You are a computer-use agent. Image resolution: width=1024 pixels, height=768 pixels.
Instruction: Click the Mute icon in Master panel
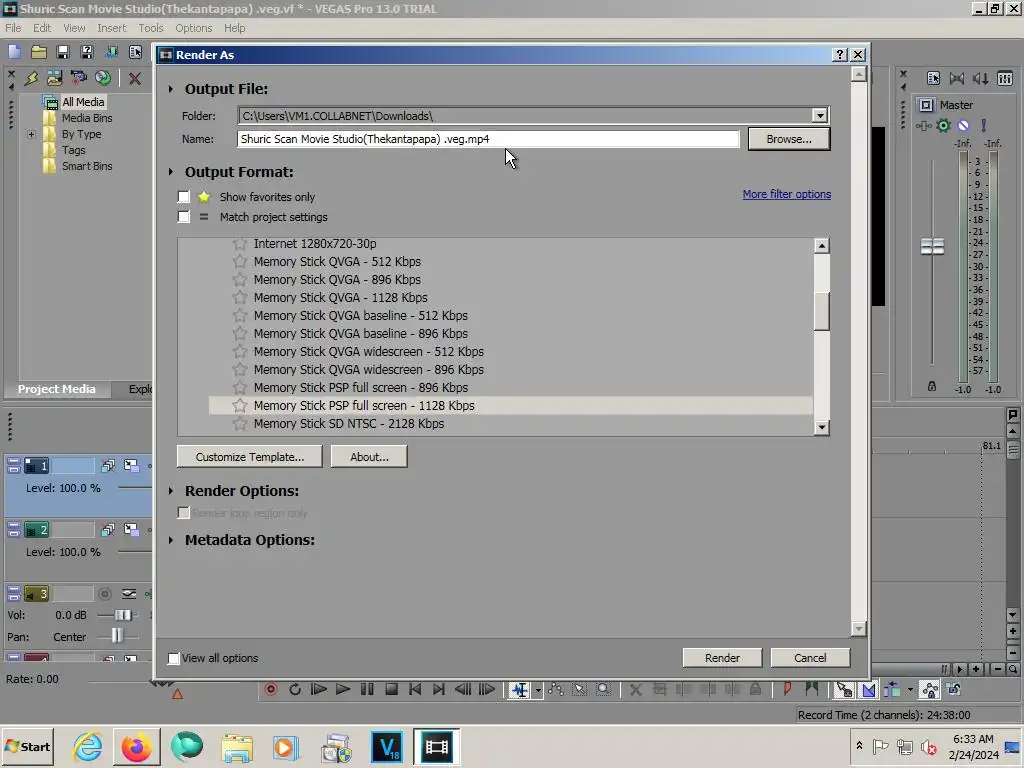click(963, 125)
